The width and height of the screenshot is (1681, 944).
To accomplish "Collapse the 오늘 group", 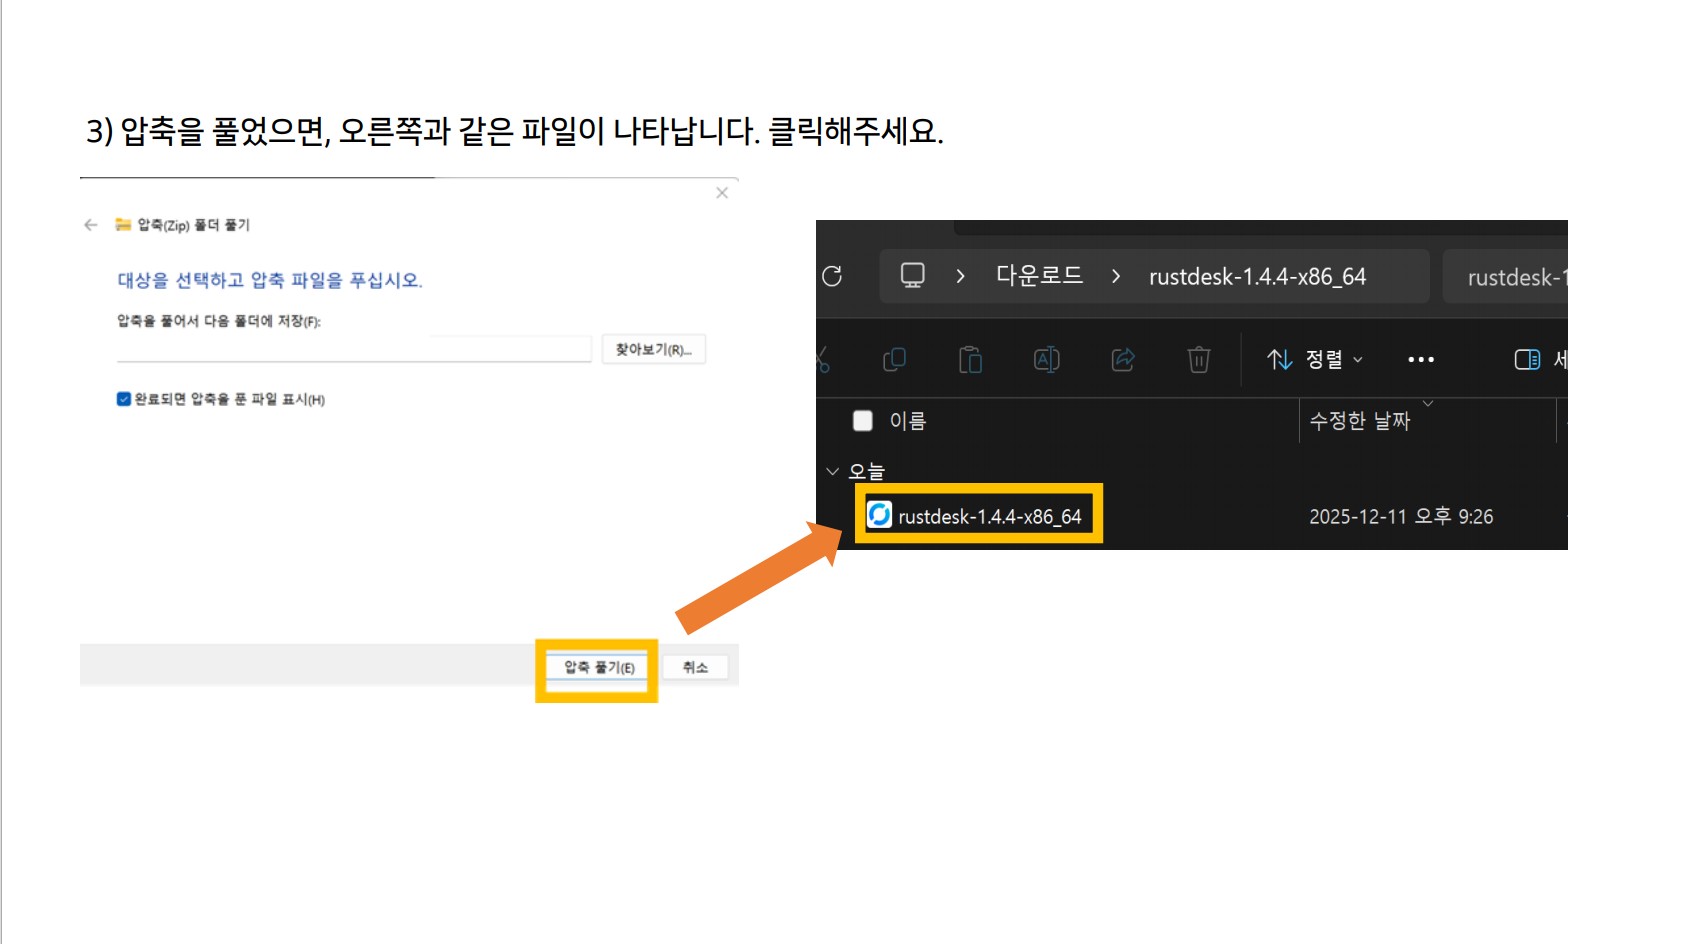I will pos(833,470).
